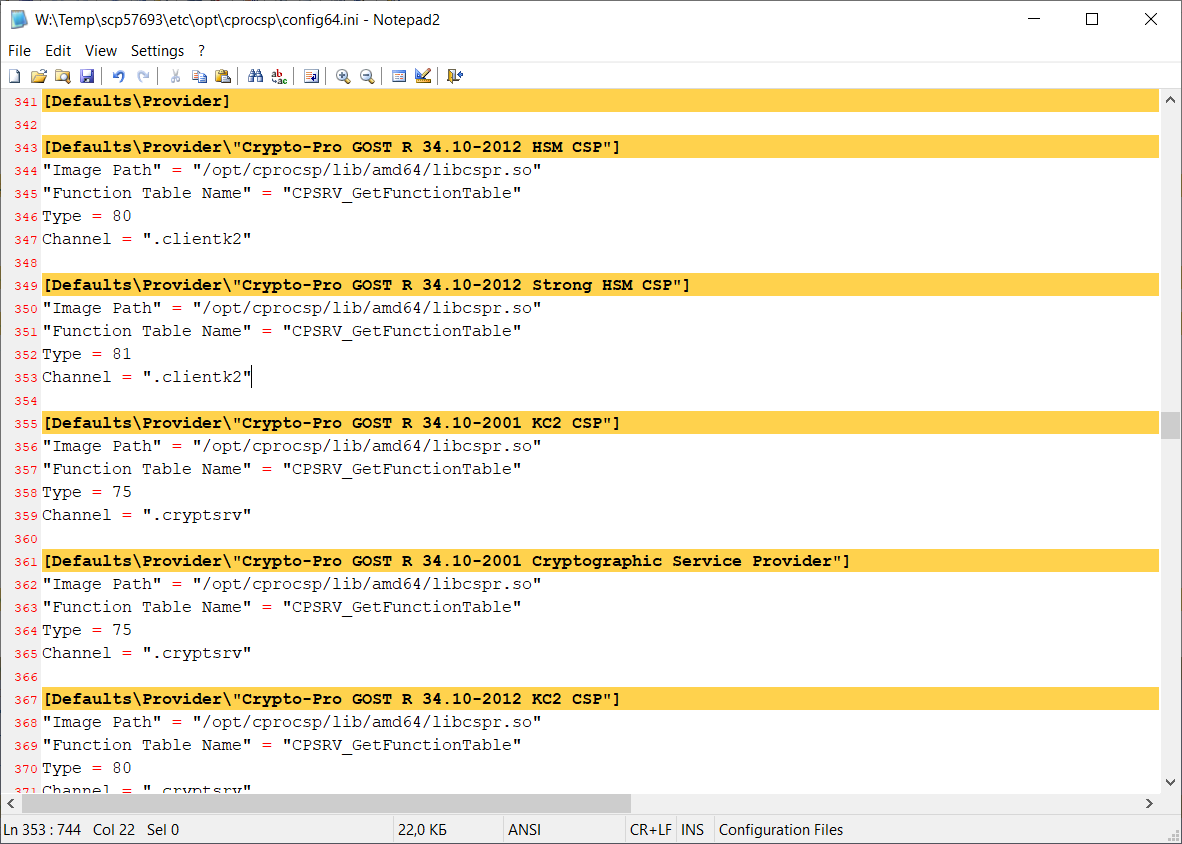The image size is (1182, 844).
Task: Save the current config64.ini file
Action: coord(87,76)
